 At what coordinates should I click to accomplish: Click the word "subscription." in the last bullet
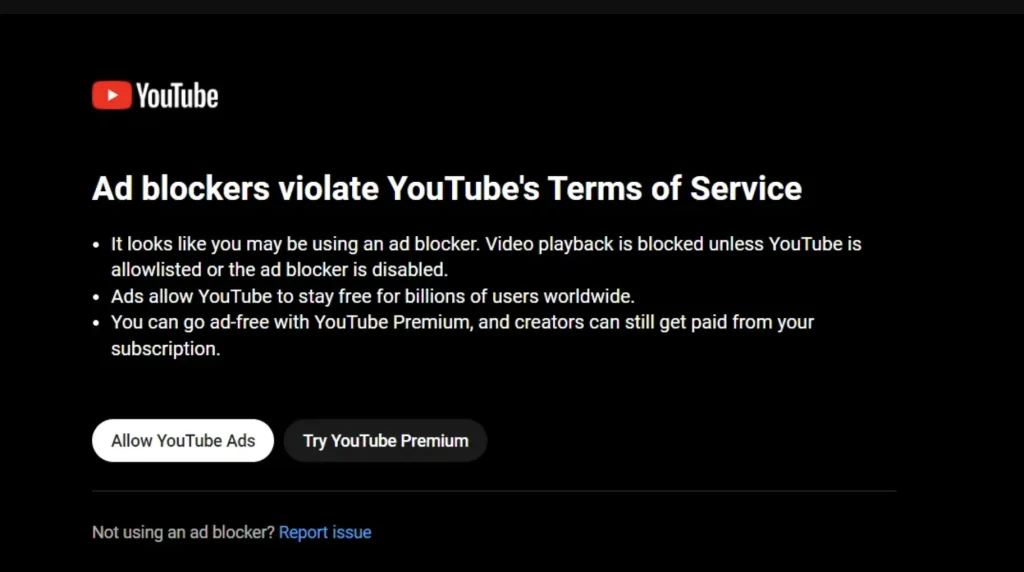pos(164,349)
